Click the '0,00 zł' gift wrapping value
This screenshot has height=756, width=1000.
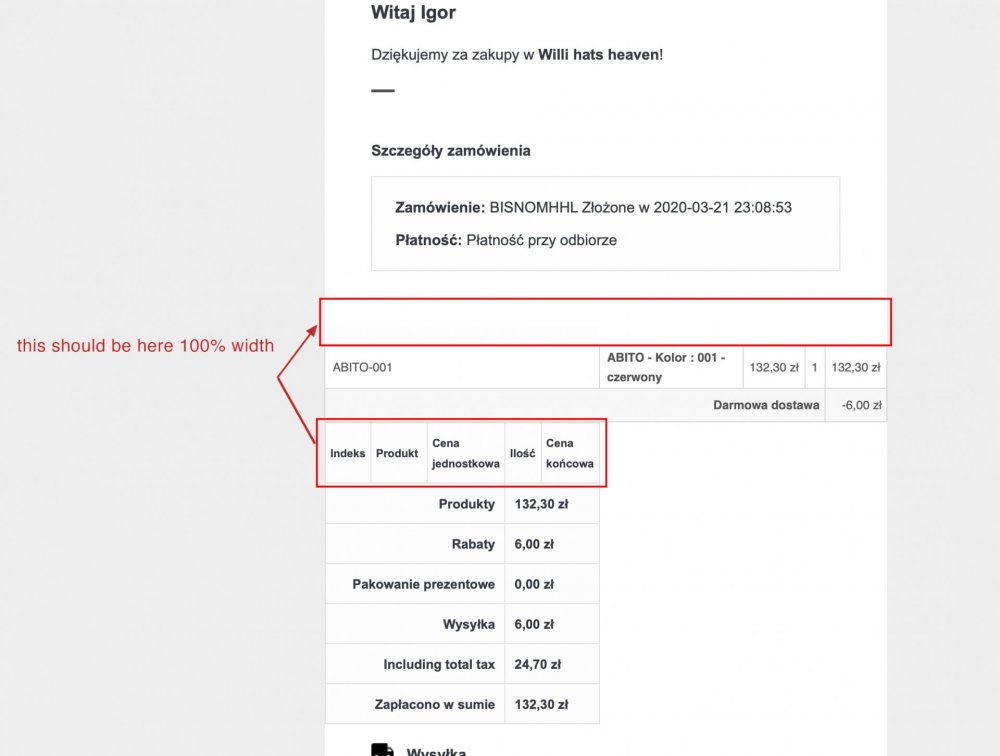(x=534, y=584)
